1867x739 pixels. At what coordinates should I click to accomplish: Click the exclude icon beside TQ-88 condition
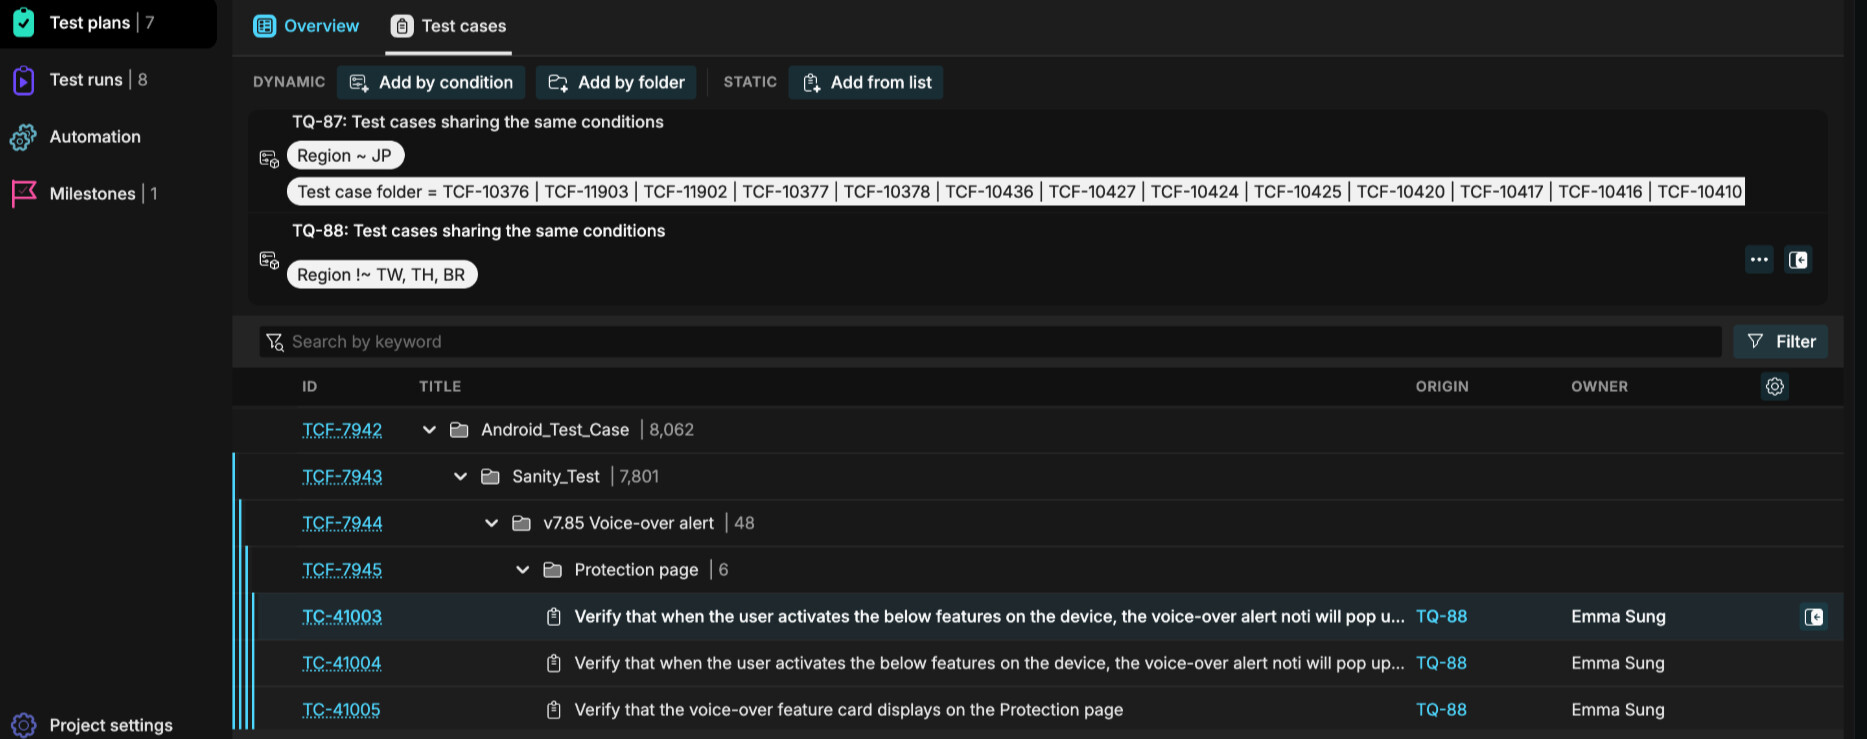[x=1798, y=260]
